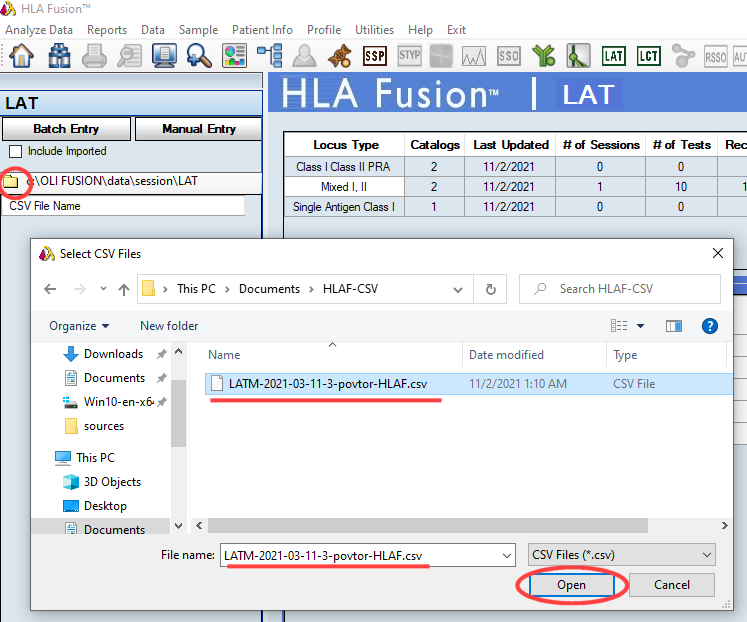Click the boxed green antibody icon
The width and height of the screenshot is (747, 622).
pos(578,56)
